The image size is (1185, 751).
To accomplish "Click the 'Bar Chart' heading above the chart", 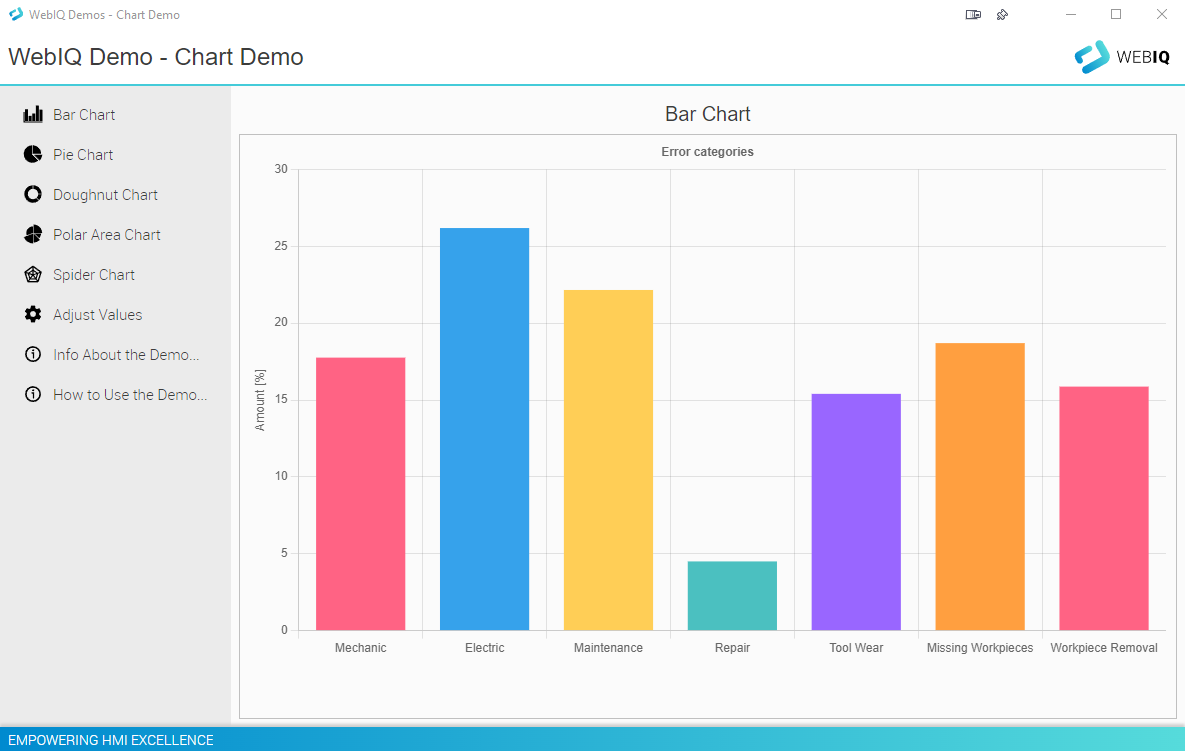I will pyautogui.click(x=707, y=114).
